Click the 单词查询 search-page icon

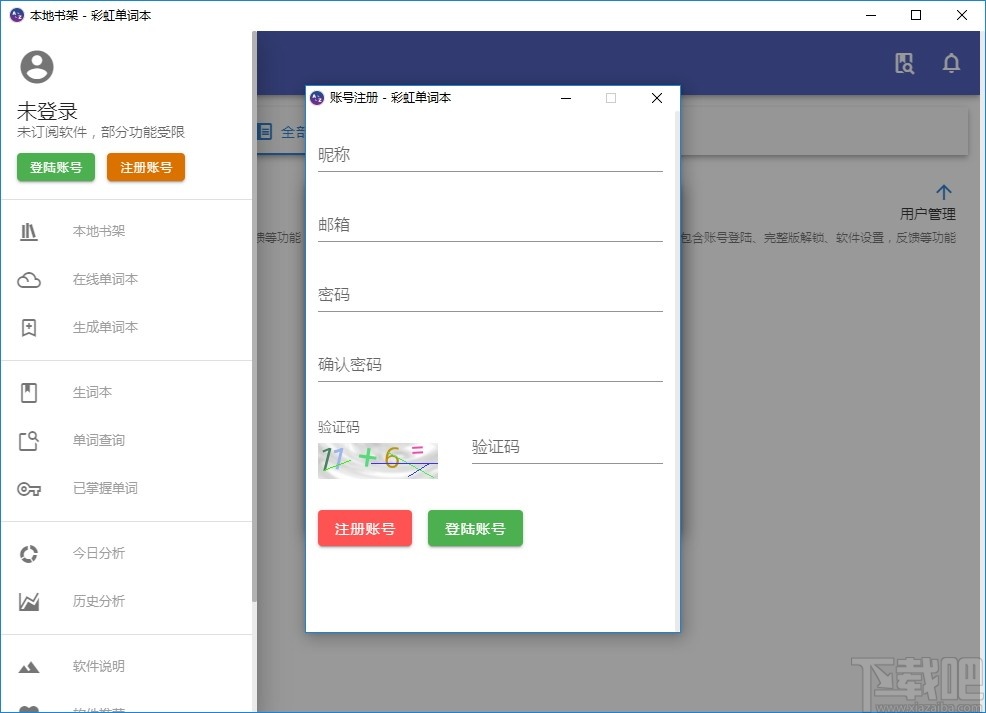pos(29,441)
